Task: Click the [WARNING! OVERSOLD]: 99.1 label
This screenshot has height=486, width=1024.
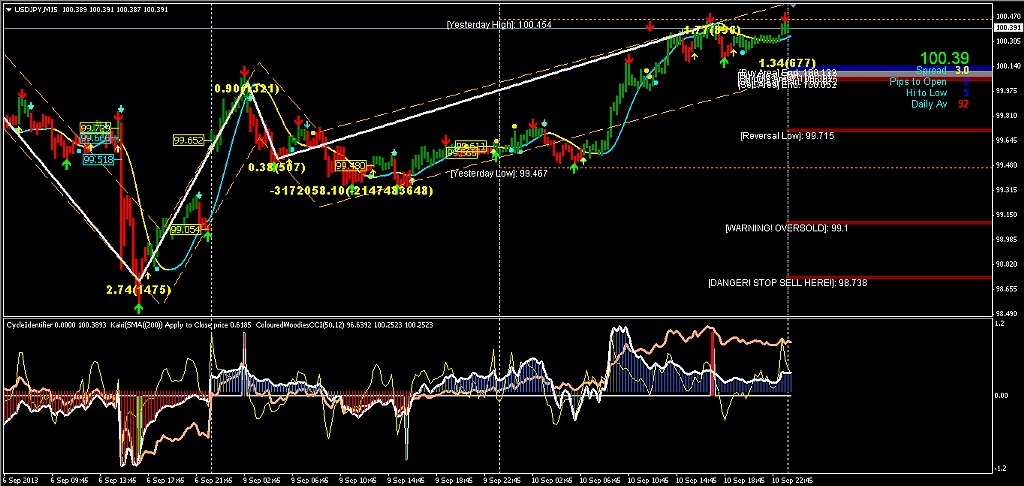Action: pos(786,229)
